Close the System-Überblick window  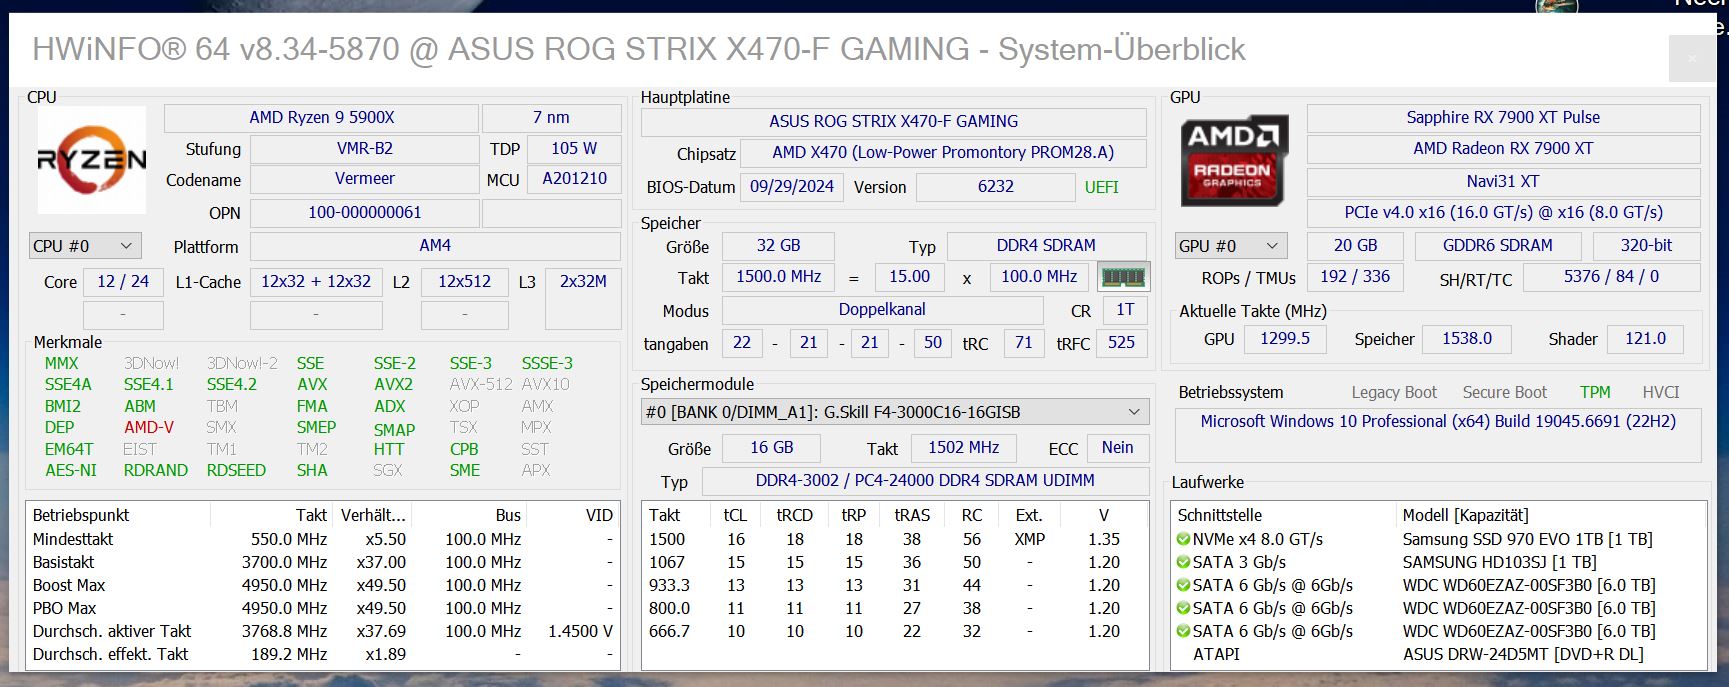1692,59
